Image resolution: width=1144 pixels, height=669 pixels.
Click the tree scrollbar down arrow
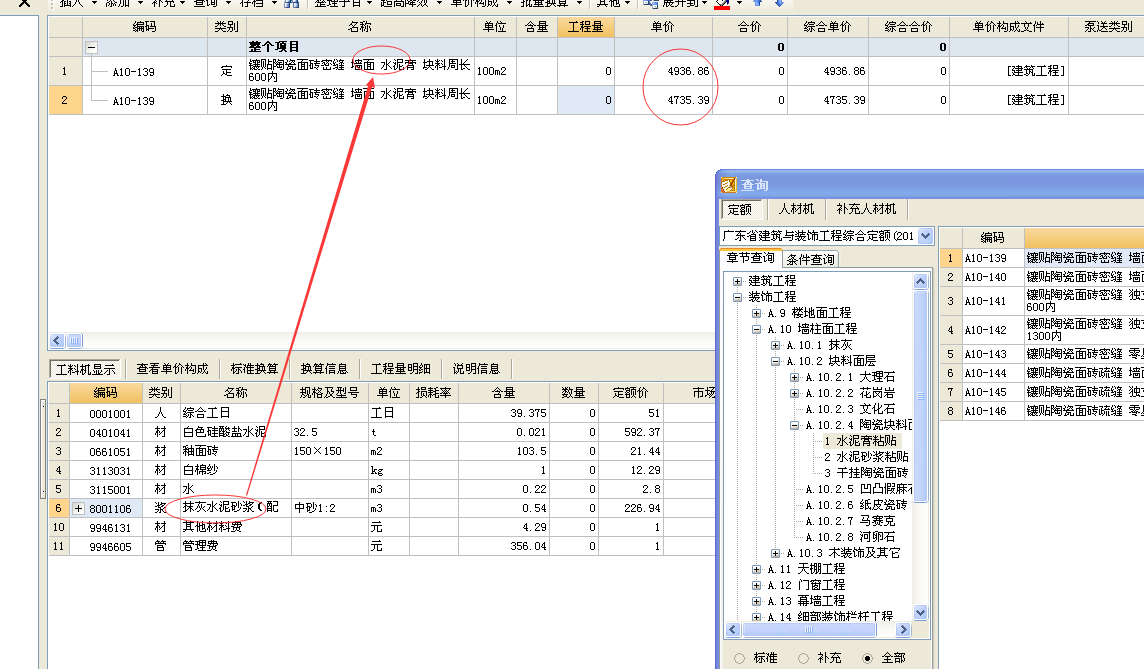click(x=921, y=613)
